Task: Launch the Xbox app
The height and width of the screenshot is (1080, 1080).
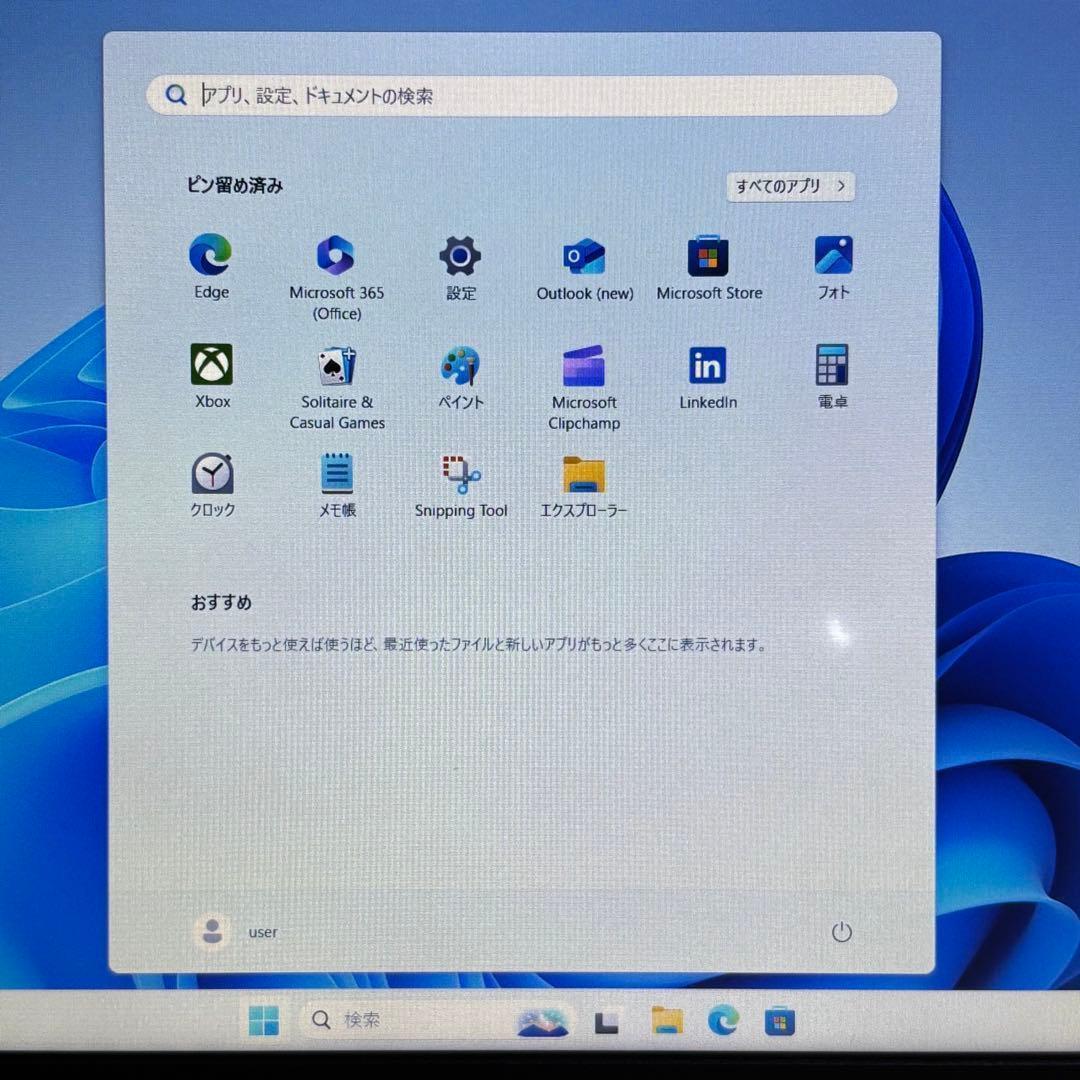Action: 211,364
